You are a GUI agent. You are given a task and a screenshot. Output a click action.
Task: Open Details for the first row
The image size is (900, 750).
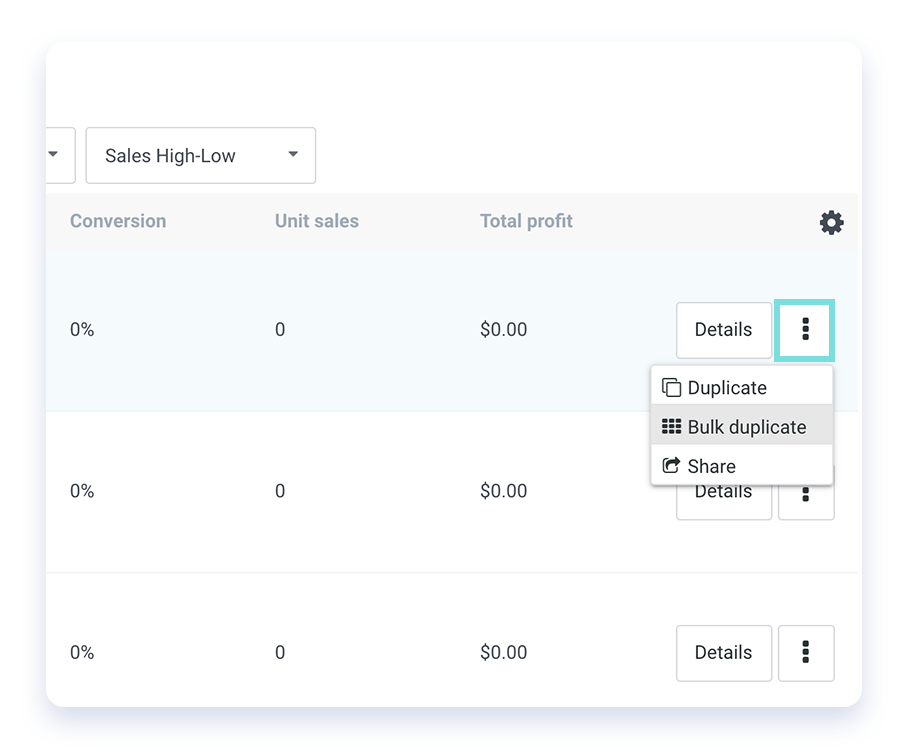click(x=724, y=330)
